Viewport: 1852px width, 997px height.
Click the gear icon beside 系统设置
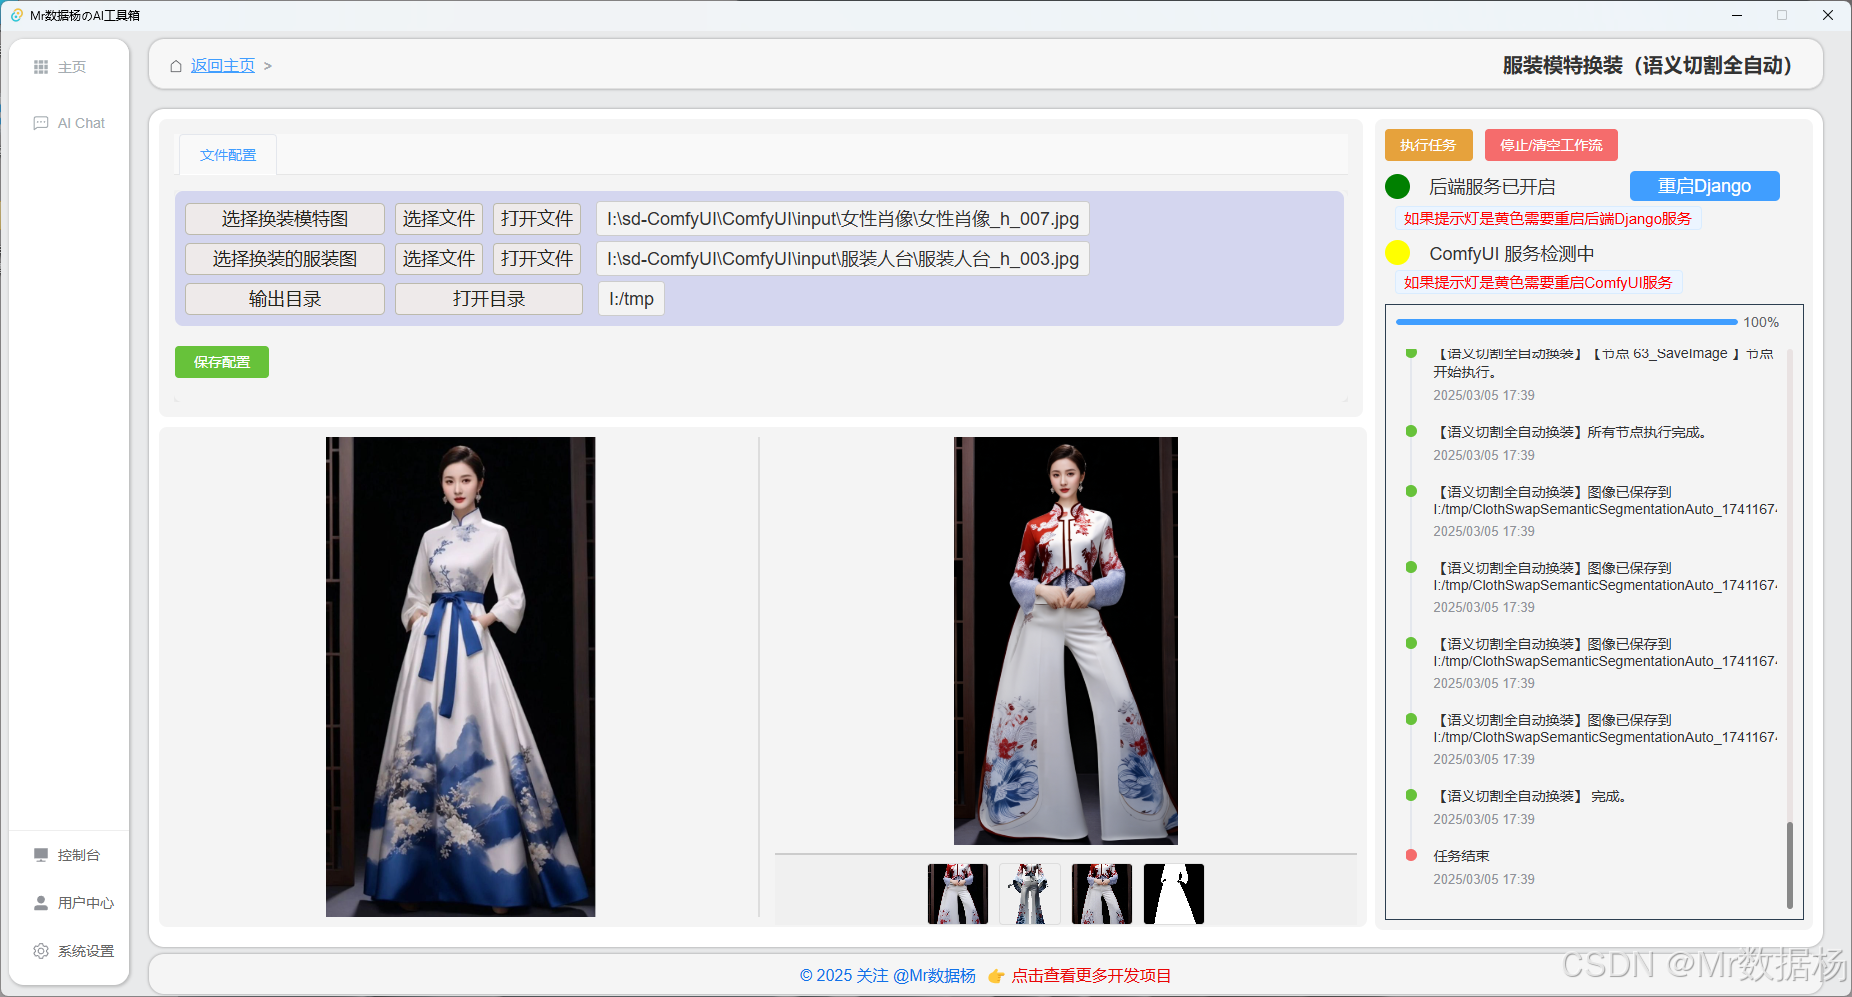(x=41, y=951)
